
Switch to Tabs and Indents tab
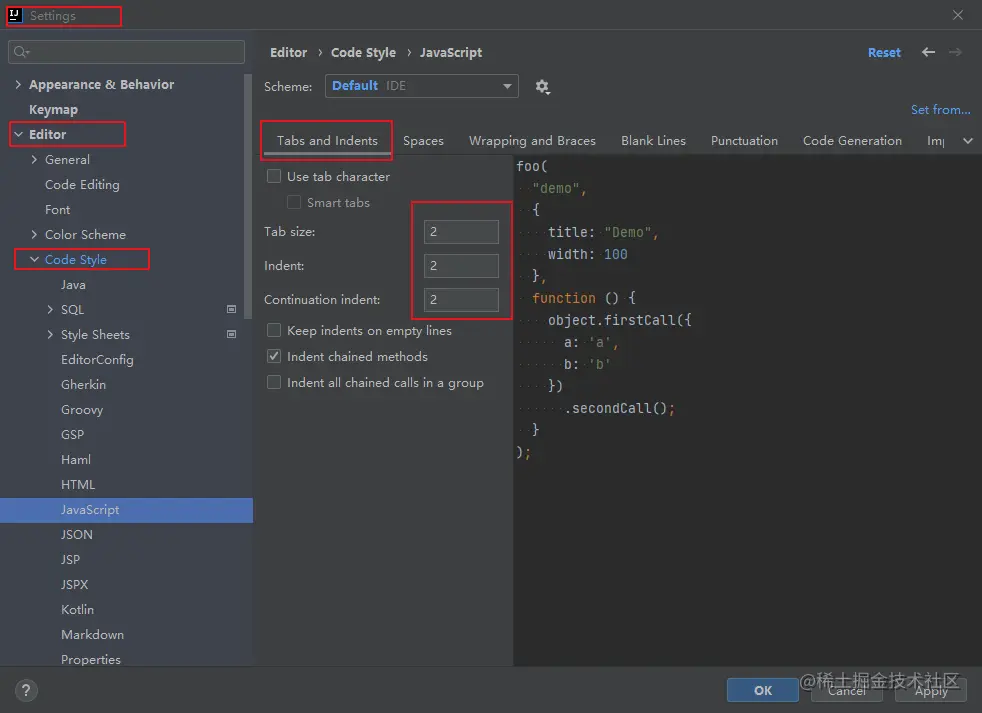tap(327, 141)
